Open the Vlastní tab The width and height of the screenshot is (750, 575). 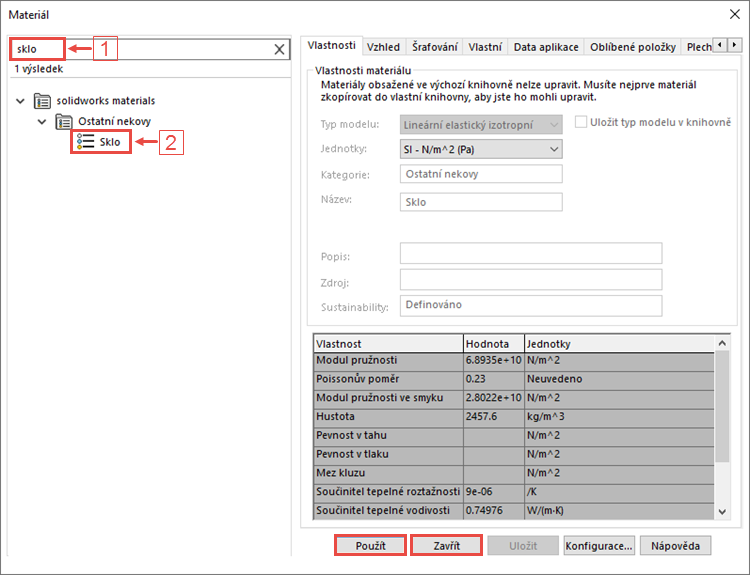(x=485, y=47)
